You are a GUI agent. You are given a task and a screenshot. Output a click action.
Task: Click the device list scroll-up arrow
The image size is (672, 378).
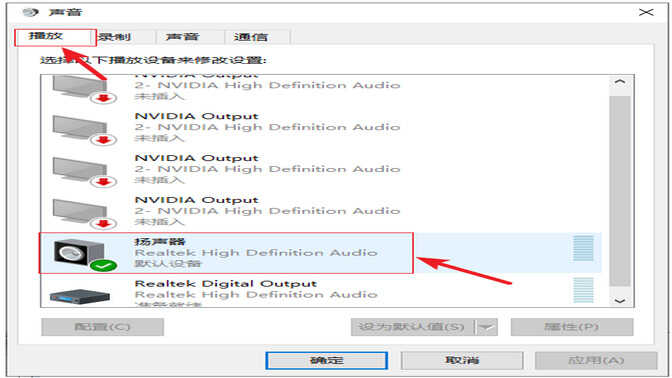tap(620, 81)
